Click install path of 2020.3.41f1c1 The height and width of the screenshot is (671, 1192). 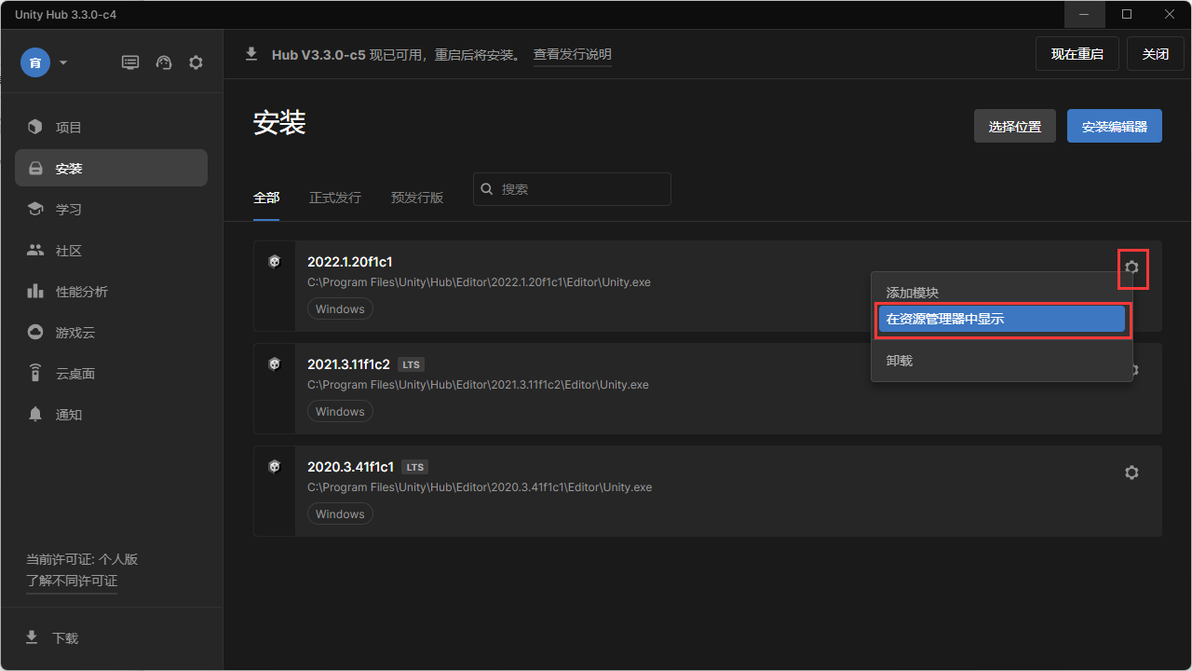click(x=480, y=487)
